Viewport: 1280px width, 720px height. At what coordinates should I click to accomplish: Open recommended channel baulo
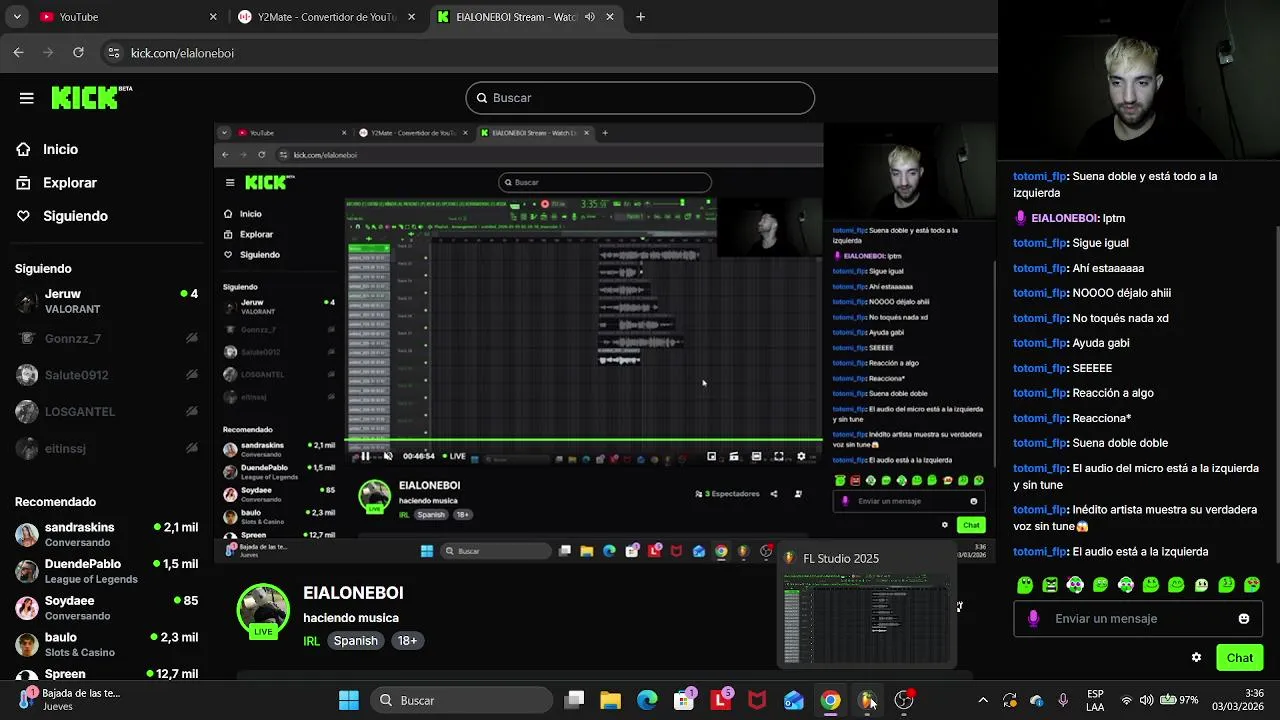(x=107, y=644)
